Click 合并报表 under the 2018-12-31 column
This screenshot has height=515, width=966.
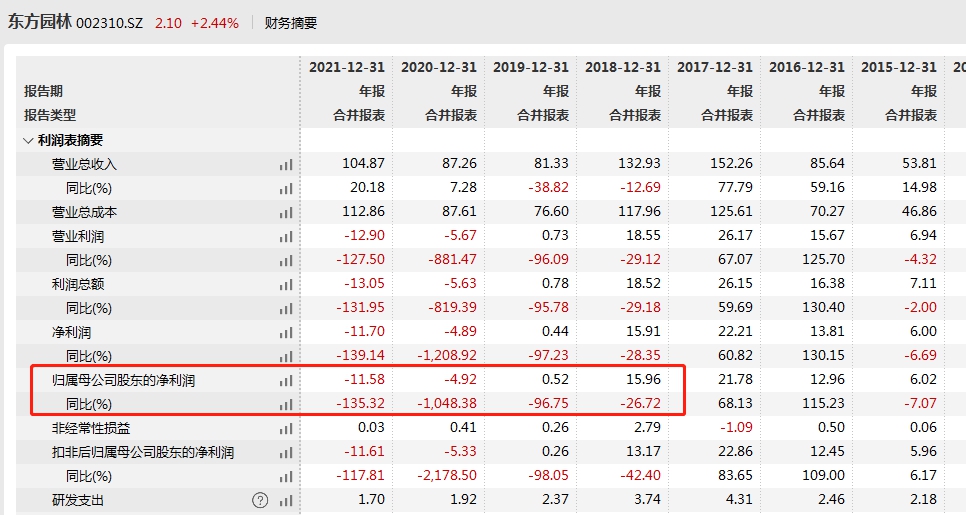click(x=635, y=115)
